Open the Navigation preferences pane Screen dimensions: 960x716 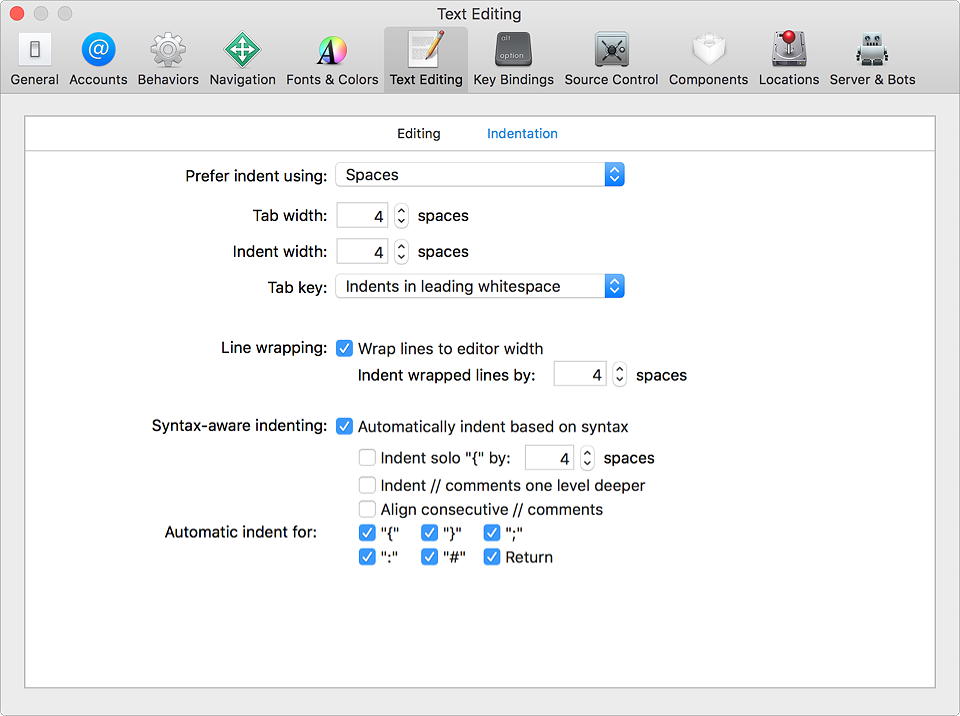(242, 59)
